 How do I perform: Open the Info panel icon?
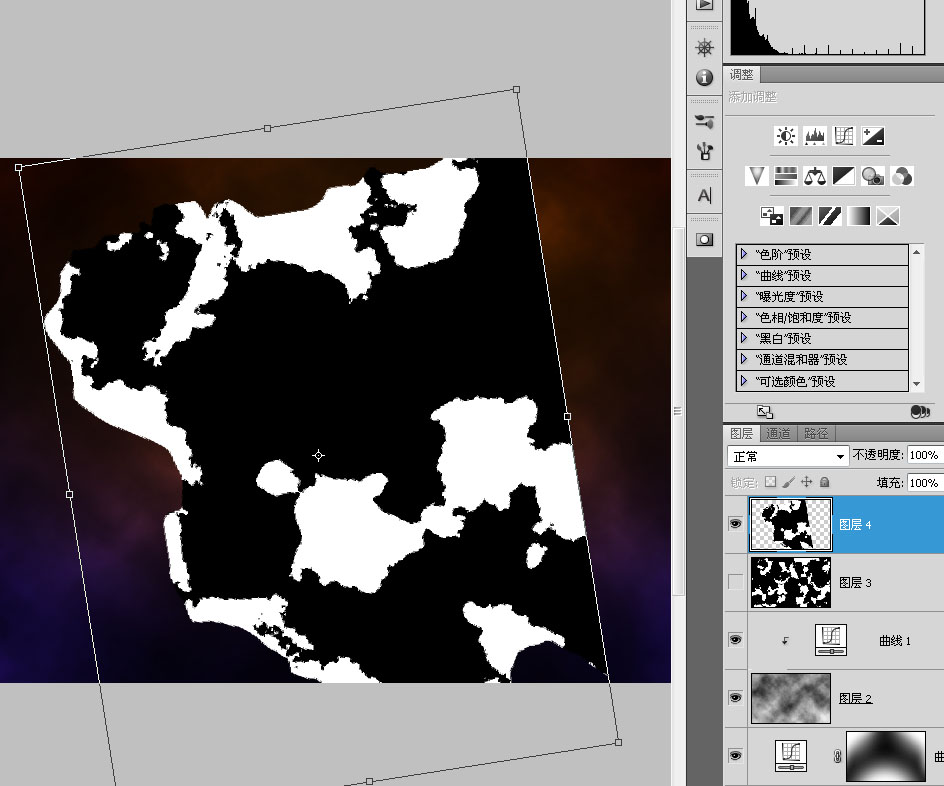coord(704,78)
